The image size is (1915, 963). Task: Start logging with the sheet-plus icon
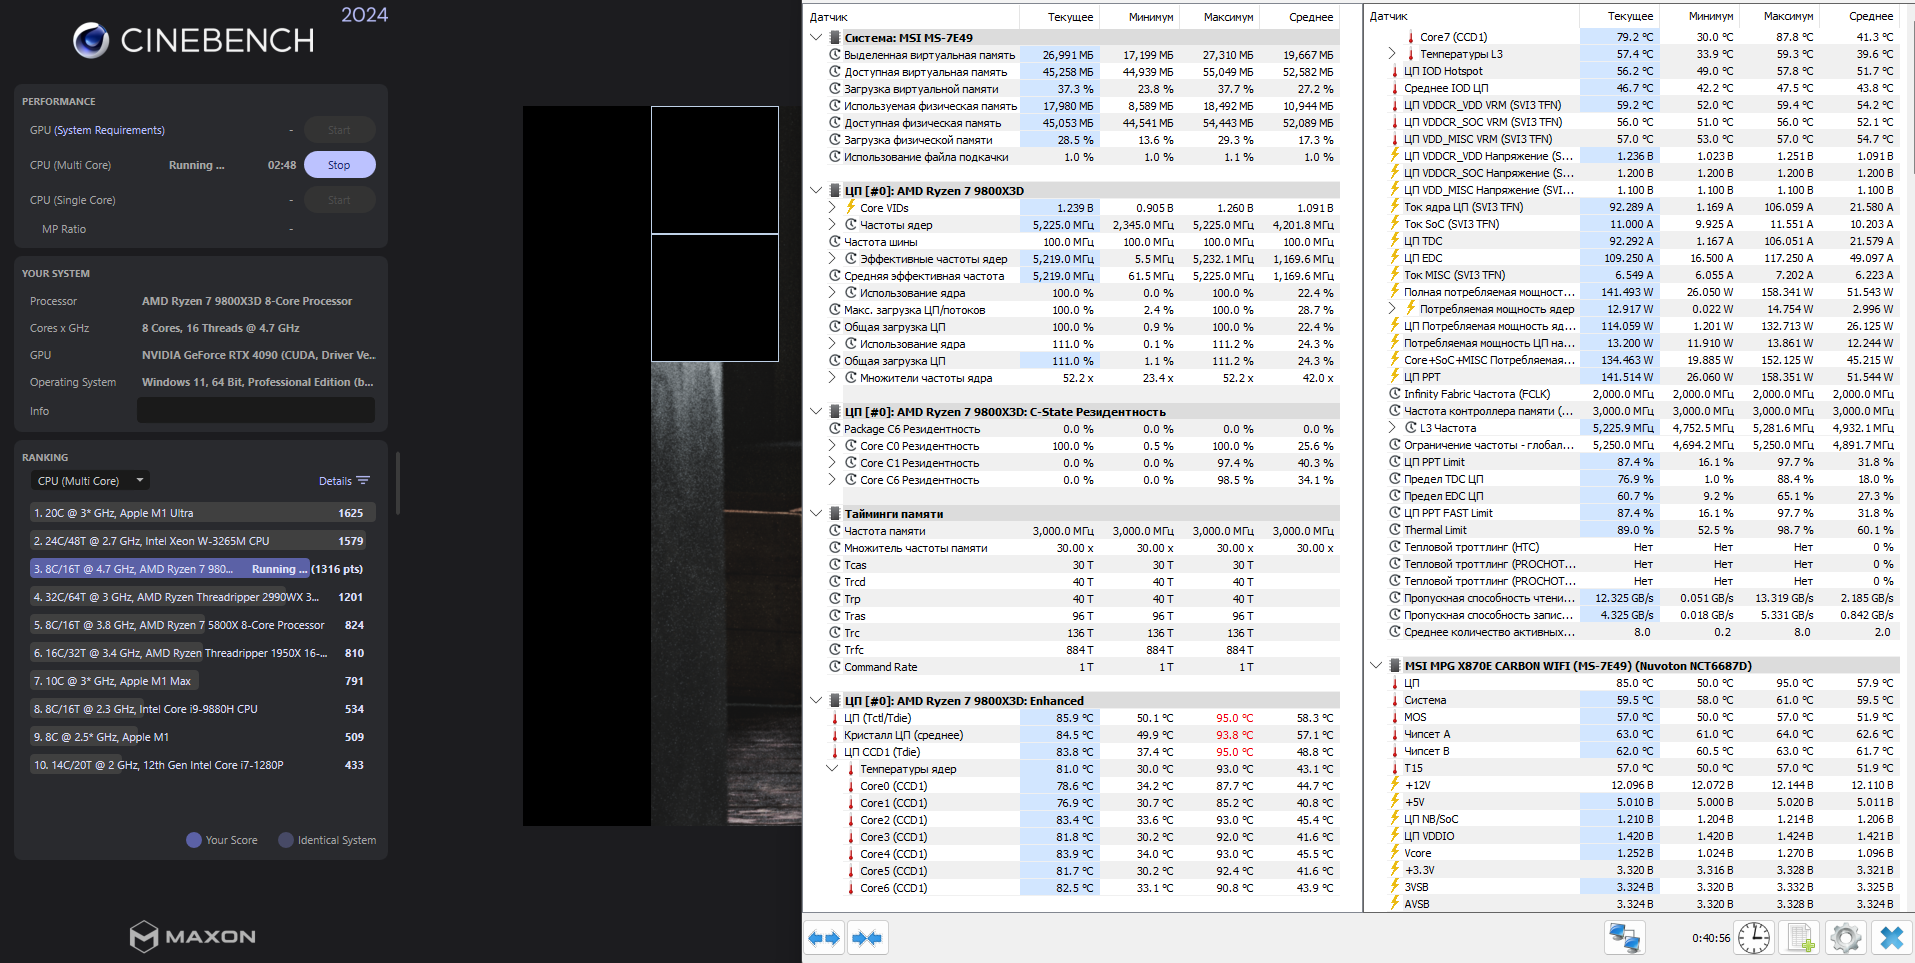[1800, 938]
